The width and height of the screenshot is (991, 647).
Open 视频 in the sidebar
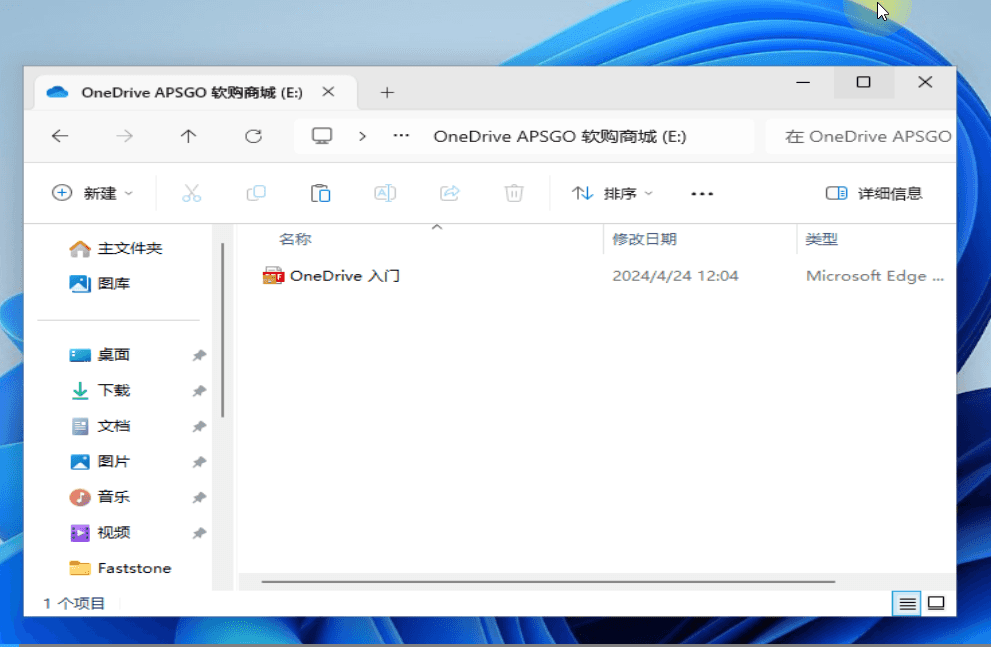[100, 533]
